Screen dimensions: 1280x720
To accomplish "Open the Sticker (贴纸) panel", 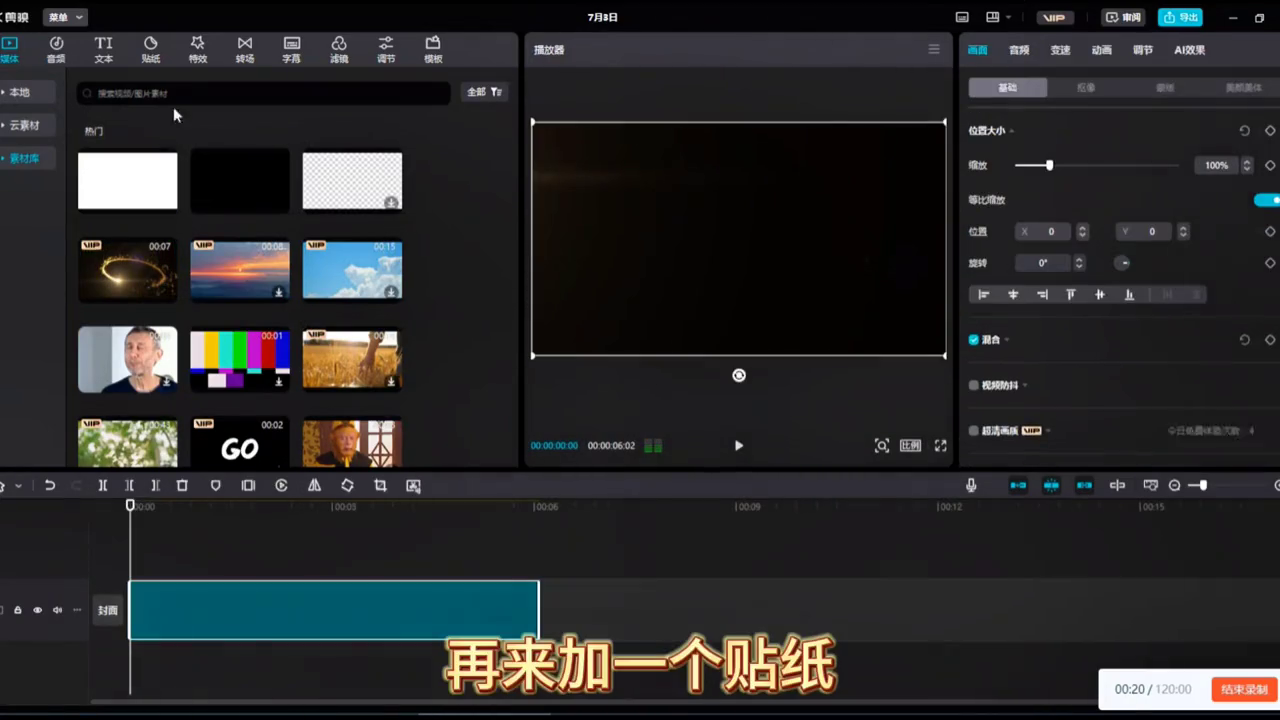I will tap(150, 50).
